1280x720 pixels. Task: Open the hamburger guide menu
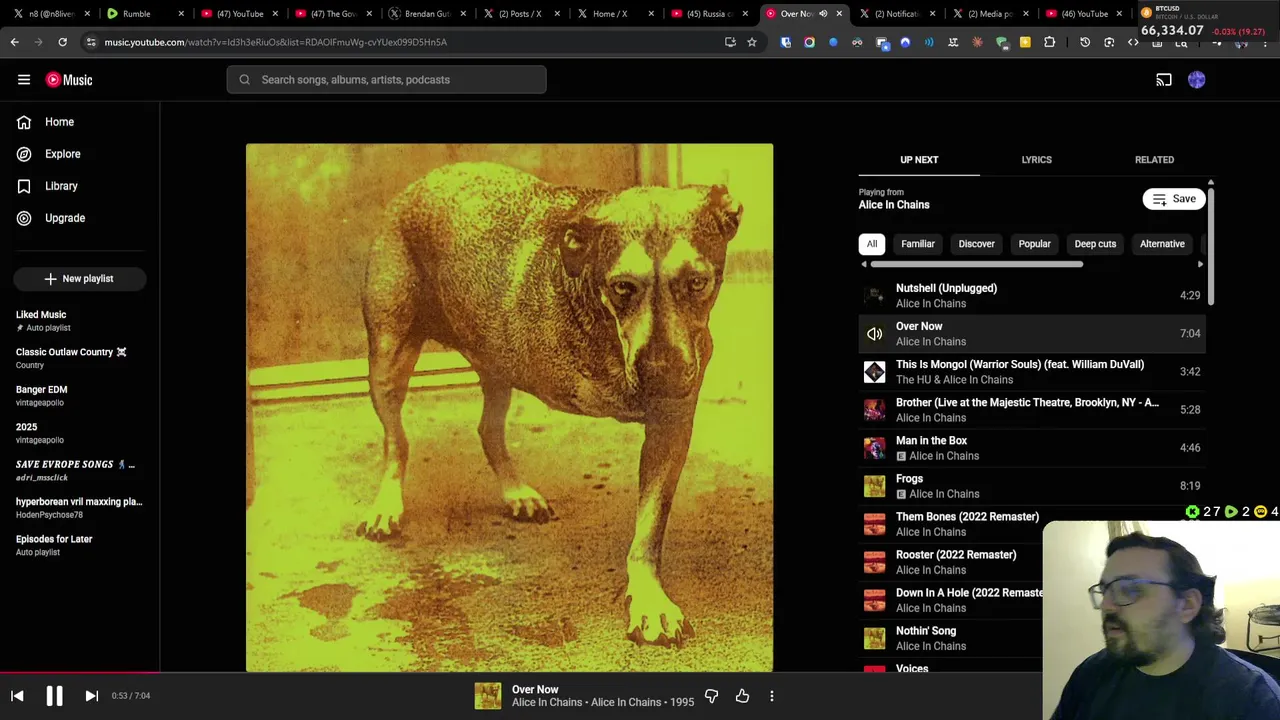pos(24,80)
